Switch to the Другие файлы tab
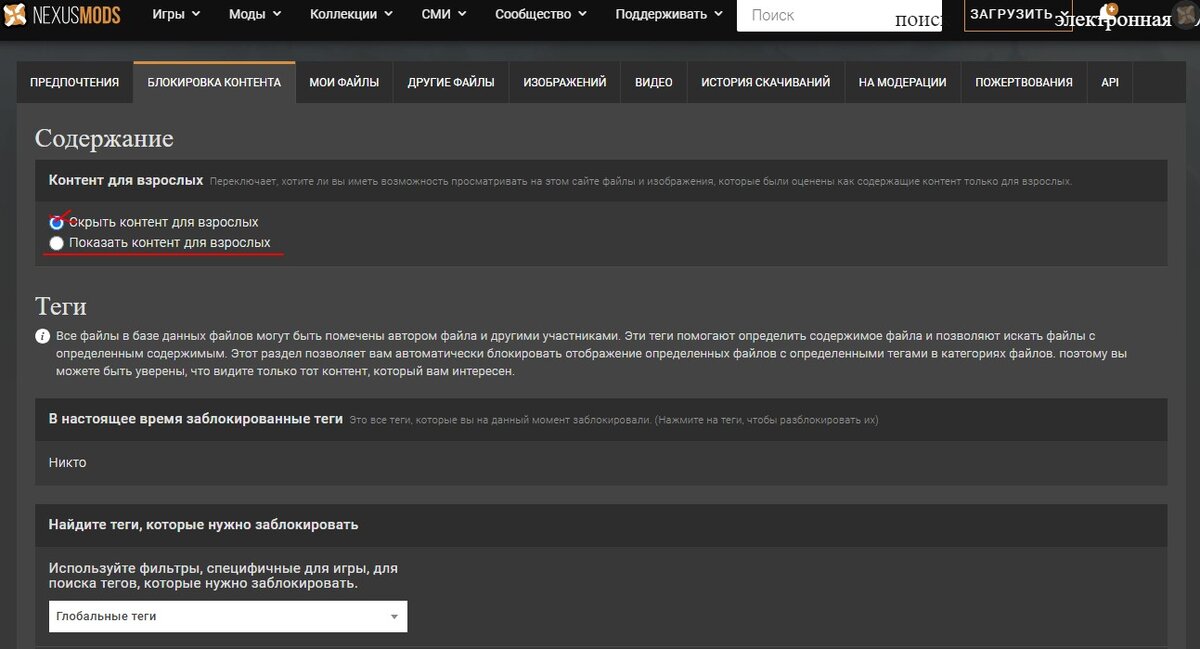1200x649 pixels. coord(451,83)
